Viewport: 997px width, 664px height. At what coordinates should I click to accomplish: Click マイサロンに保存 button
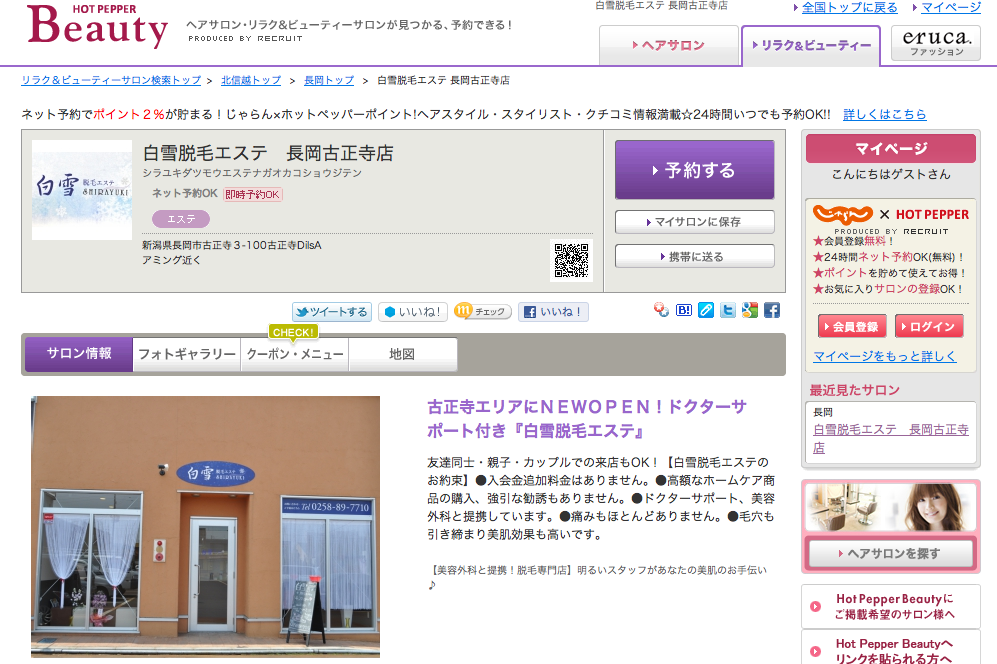click(694, 222)
